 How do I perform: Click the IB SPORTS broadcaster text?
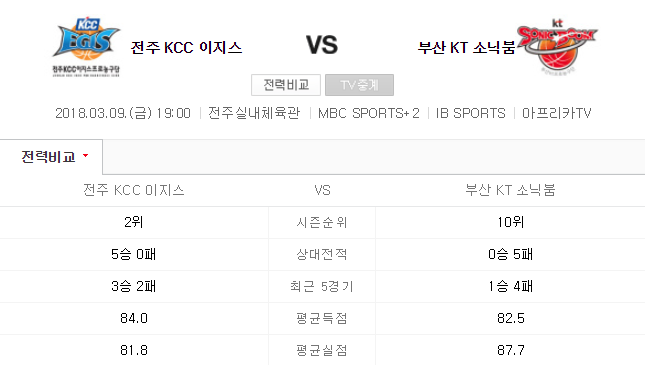pyautogui.click(x=471, y=113)
